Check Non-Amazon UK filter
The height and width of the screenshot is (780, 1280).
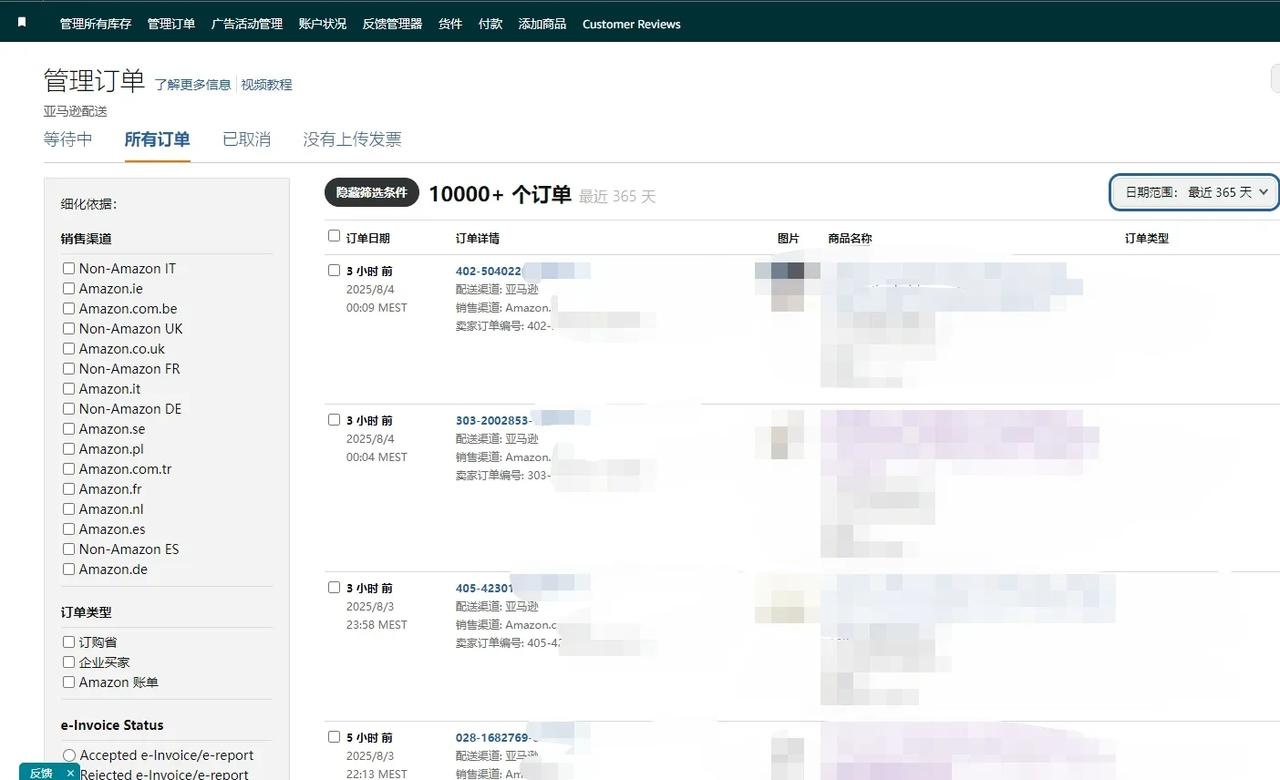pos(69,328)
